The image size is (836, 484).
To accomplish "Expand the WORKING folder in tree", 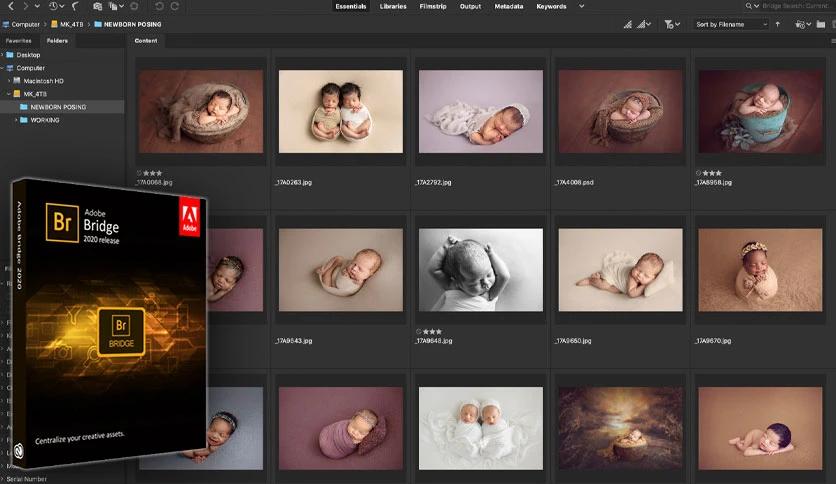I will 16,120.
